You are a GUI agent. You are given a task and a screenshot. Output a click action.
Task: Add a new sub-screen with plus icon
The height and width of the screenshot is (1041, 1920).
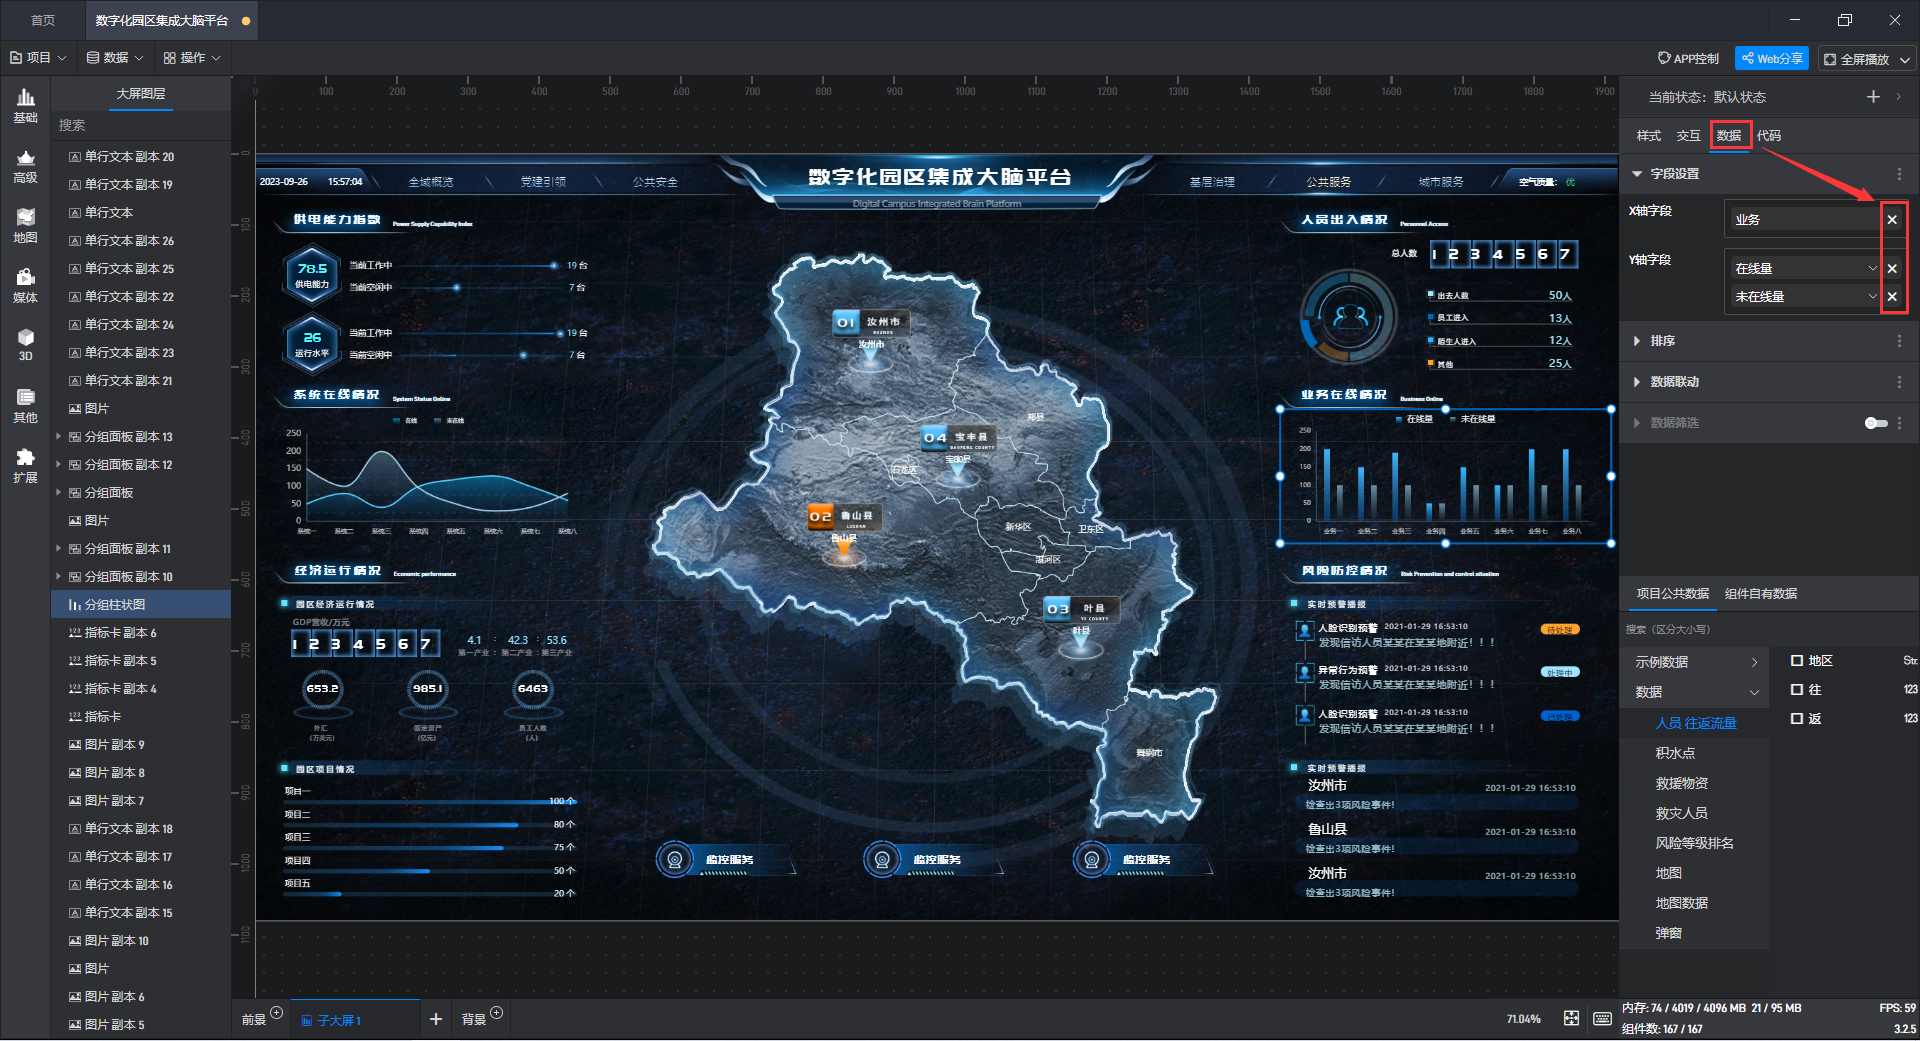pos(436,1019)
